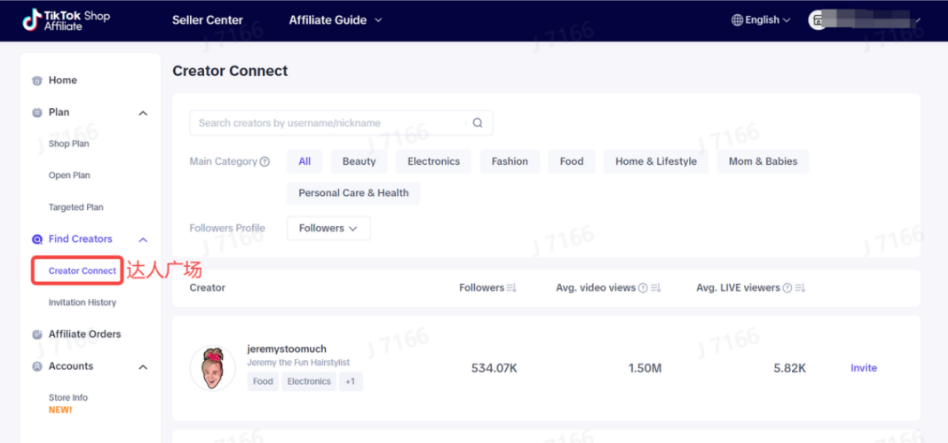The width and height of the screenshot is (948, 443).
Task: Open the Followers profile dropdown
Action: click(328, 228)
